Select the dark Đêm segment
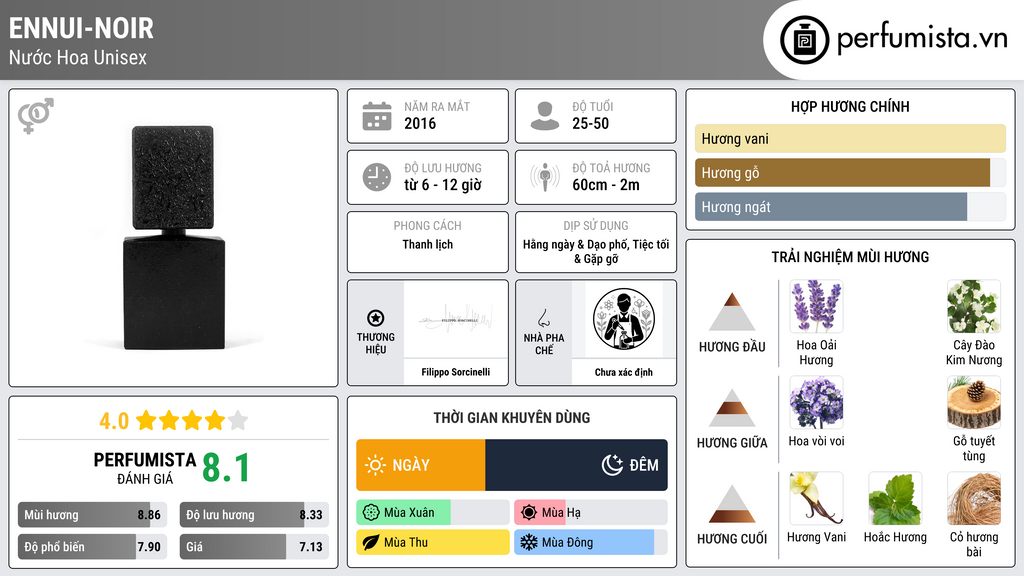Viewport: 1024px width, 576px height. click(577, 465)
